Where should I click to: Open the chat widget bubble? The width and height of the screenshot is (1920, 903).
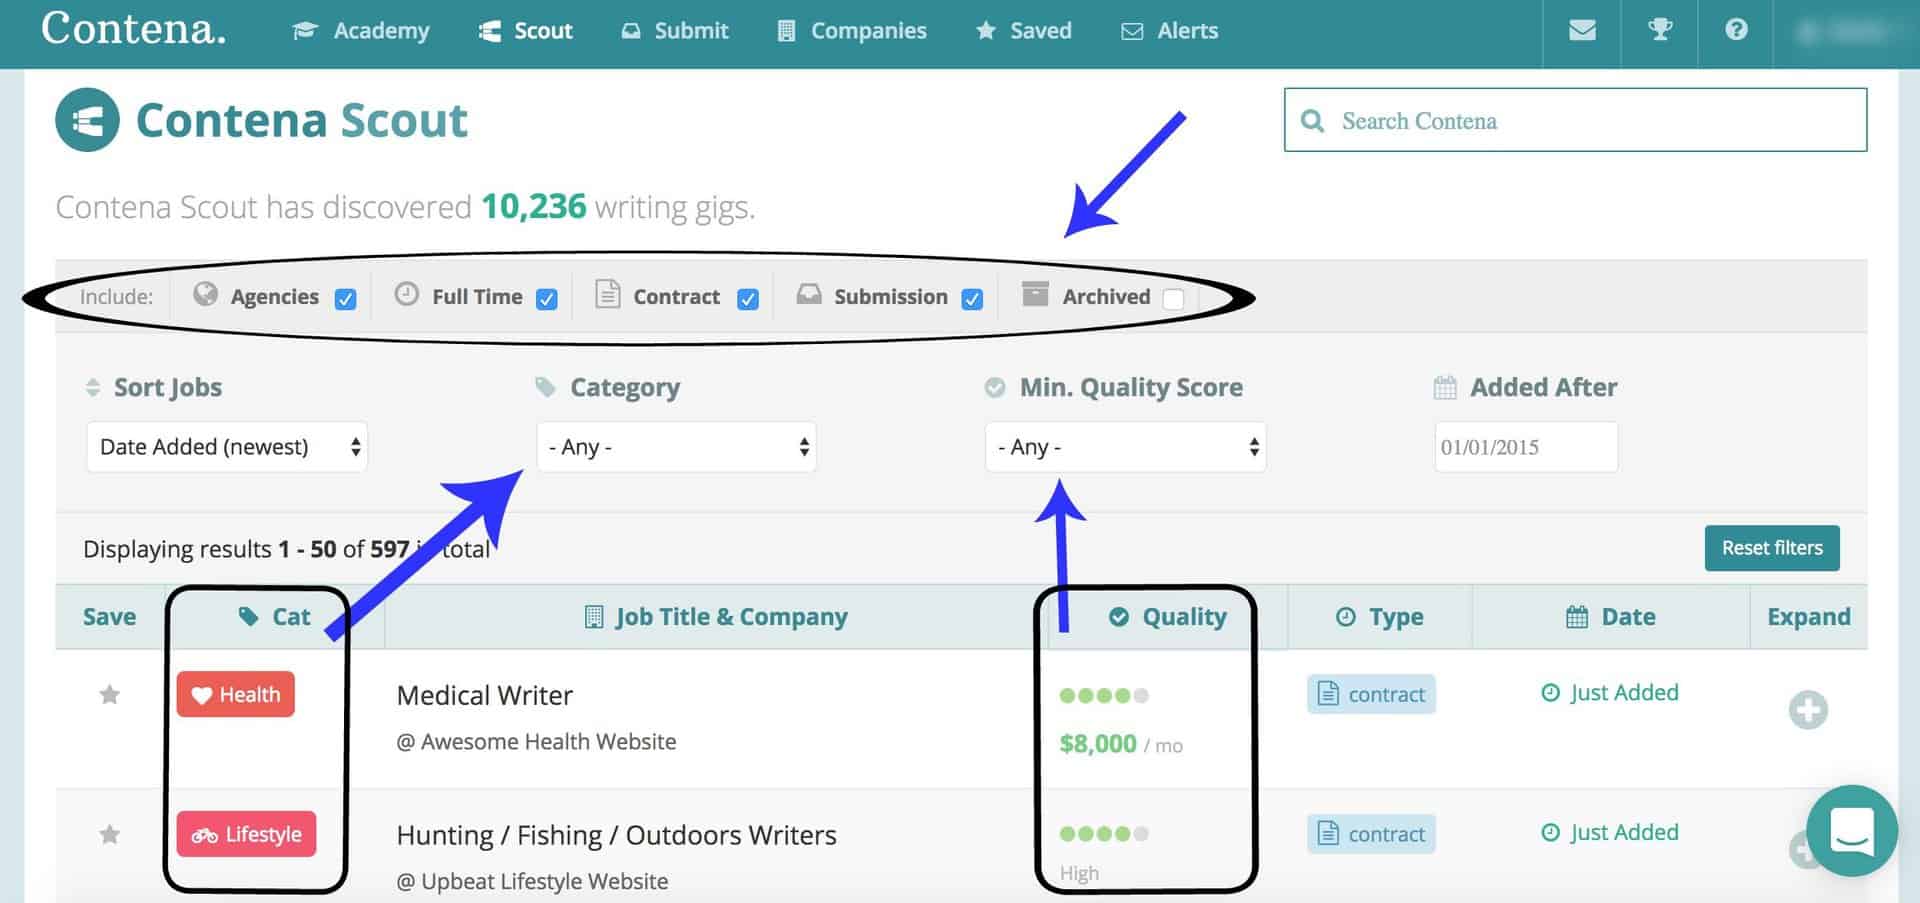tap(1852, 831)
